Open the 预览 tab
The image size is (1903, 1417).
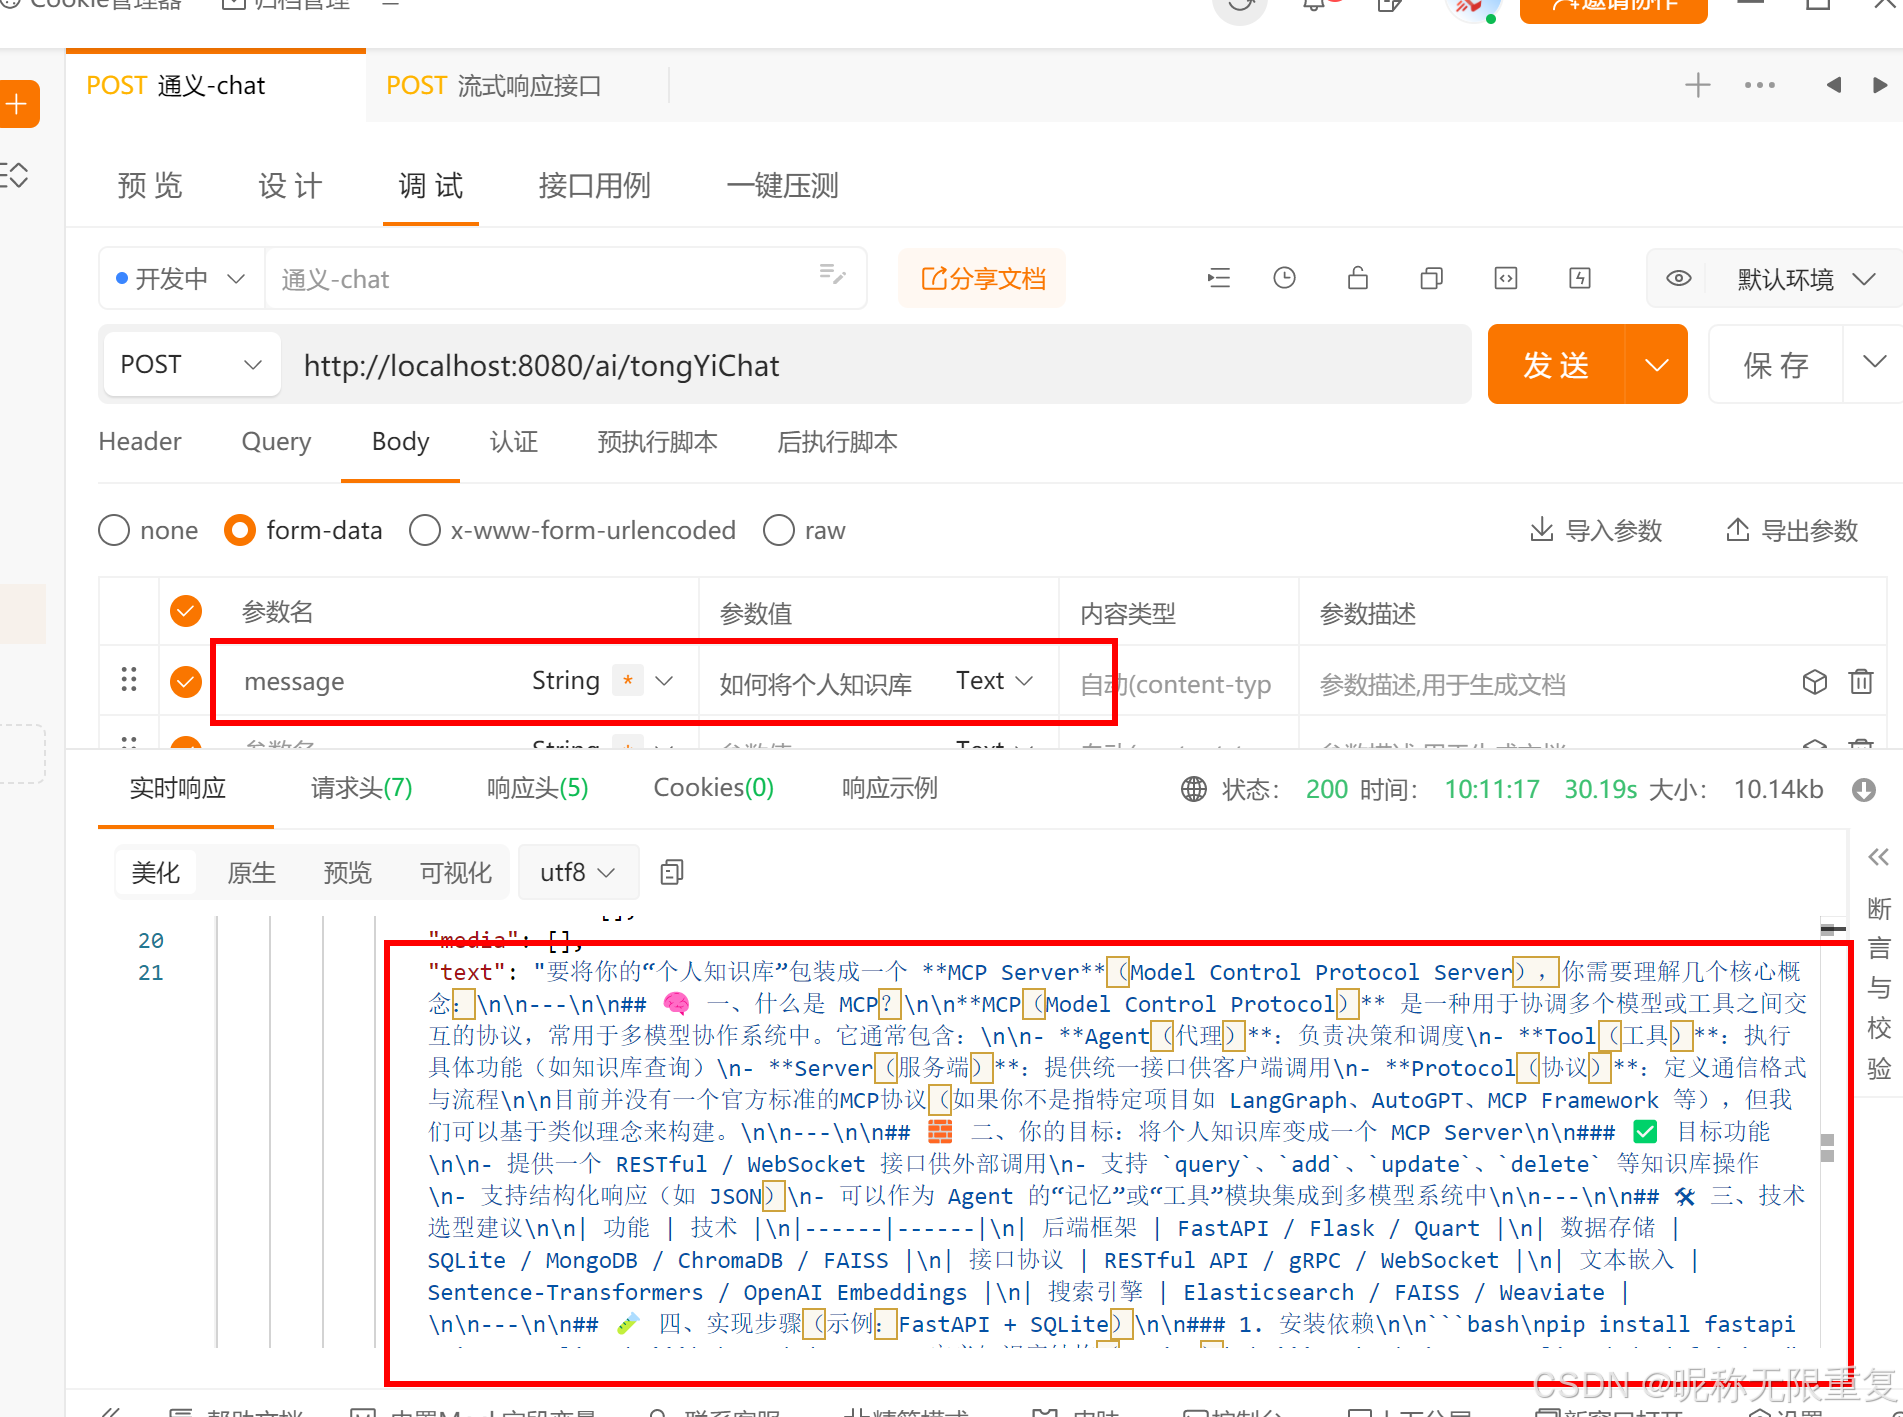tap(150, 185)
